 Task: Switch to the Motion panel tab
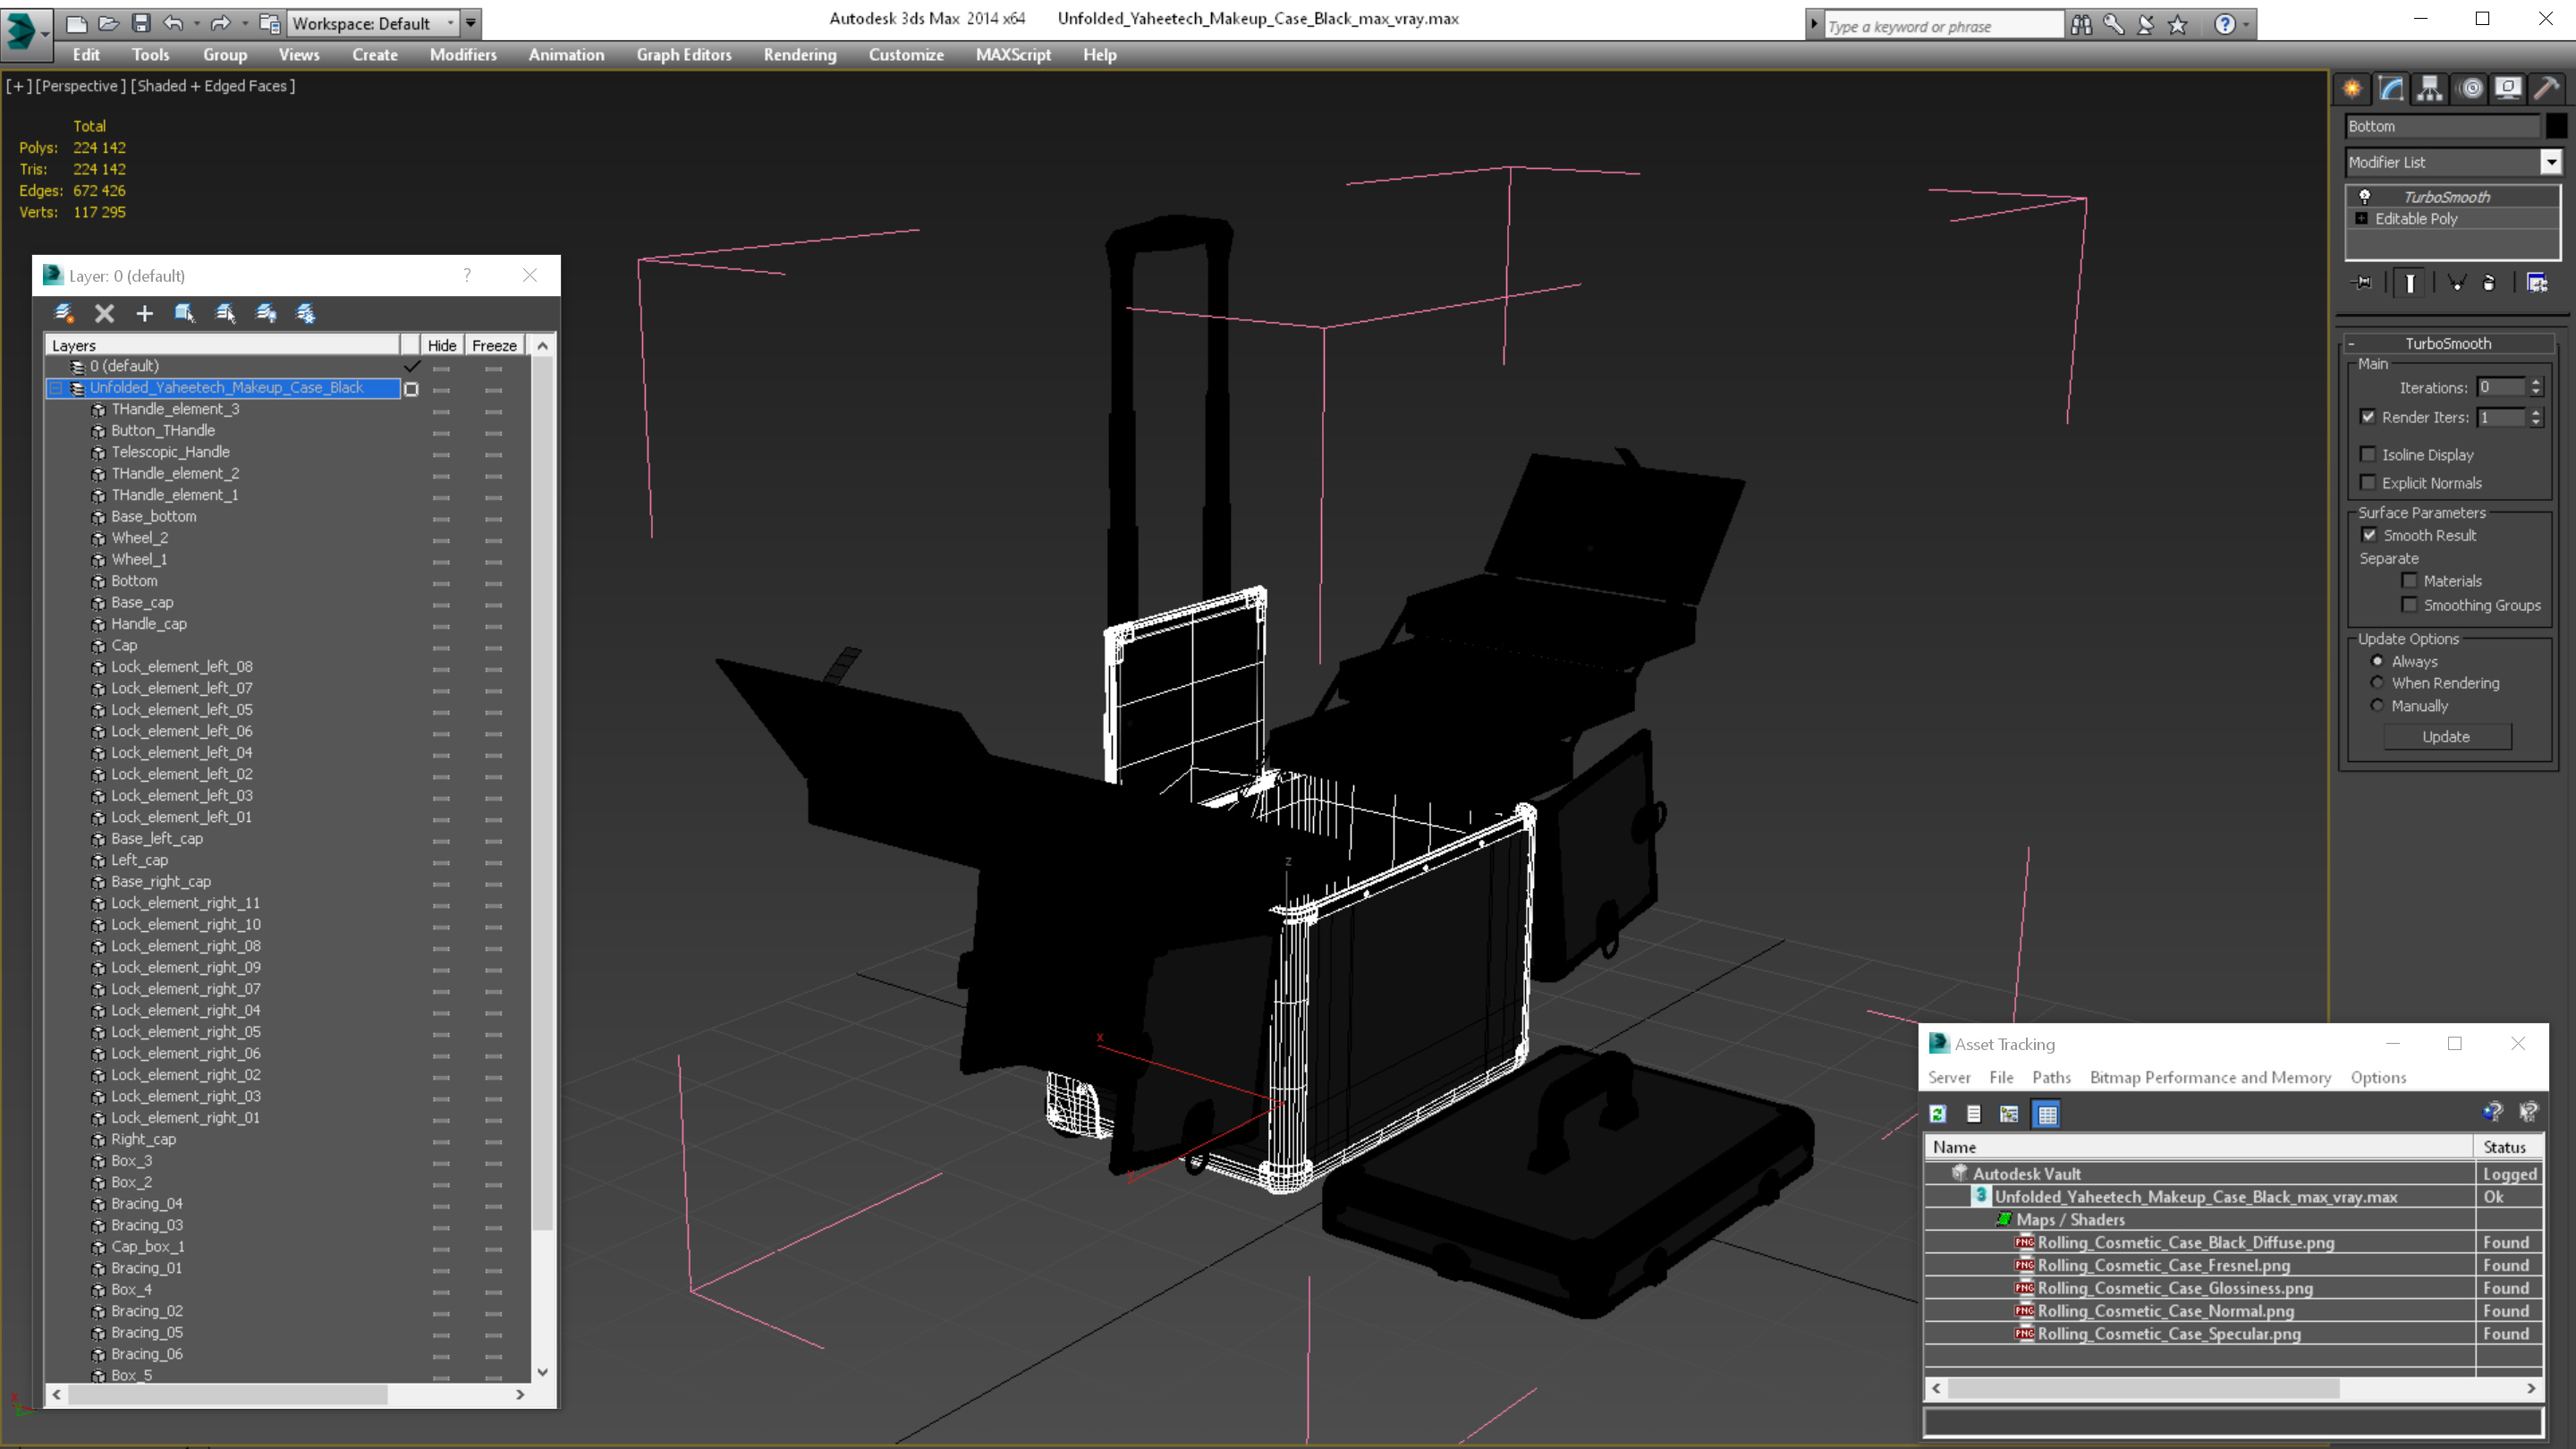click(x=2470, y=88)
